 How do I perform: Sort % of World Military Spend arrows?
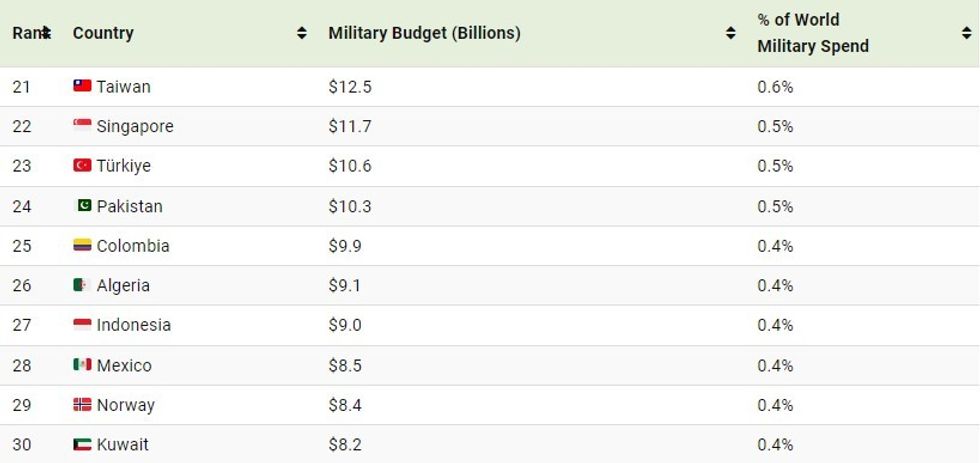(x=966, y=33)
